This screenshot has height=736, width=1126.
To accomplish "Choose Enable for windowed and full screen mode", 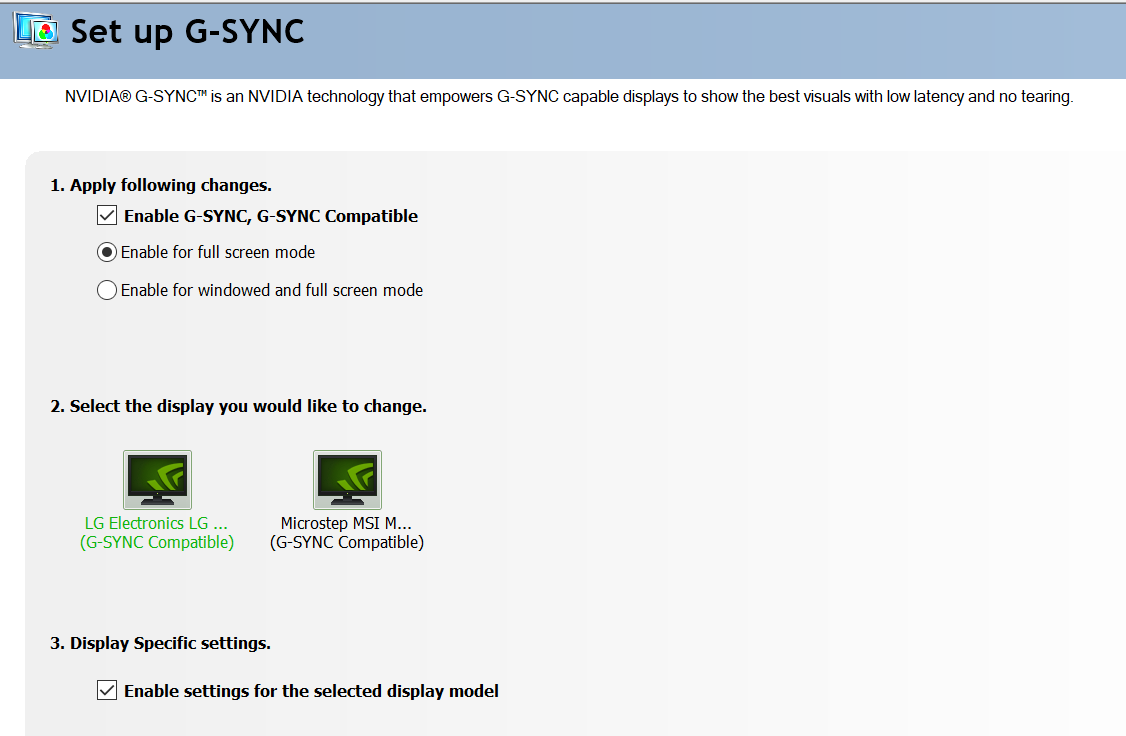I will (x=107, y=290).
